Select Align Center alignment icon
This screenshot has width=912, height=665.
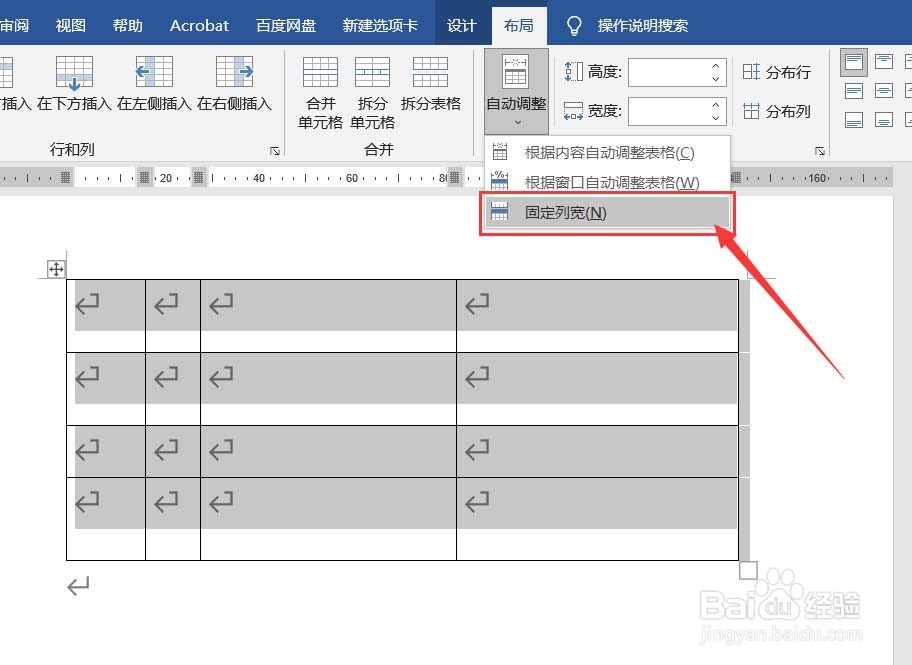pyautogui.click(x=884, y=91)
